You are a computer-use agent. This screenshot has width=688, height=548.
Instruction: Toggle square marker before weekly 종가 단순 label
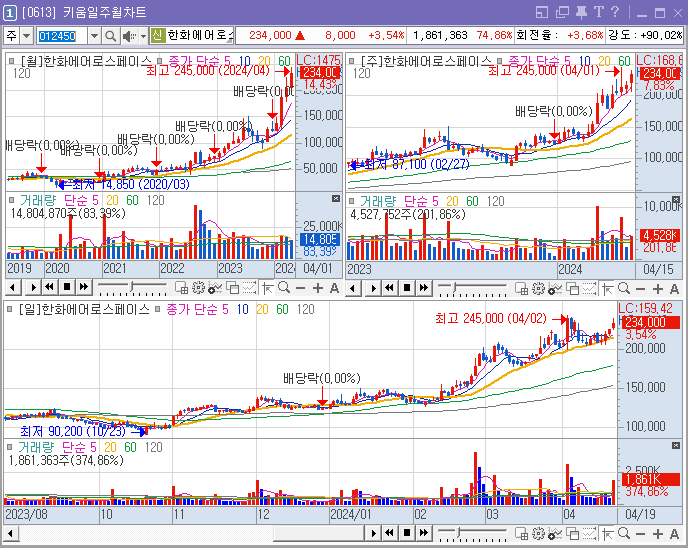coord(500,61)
